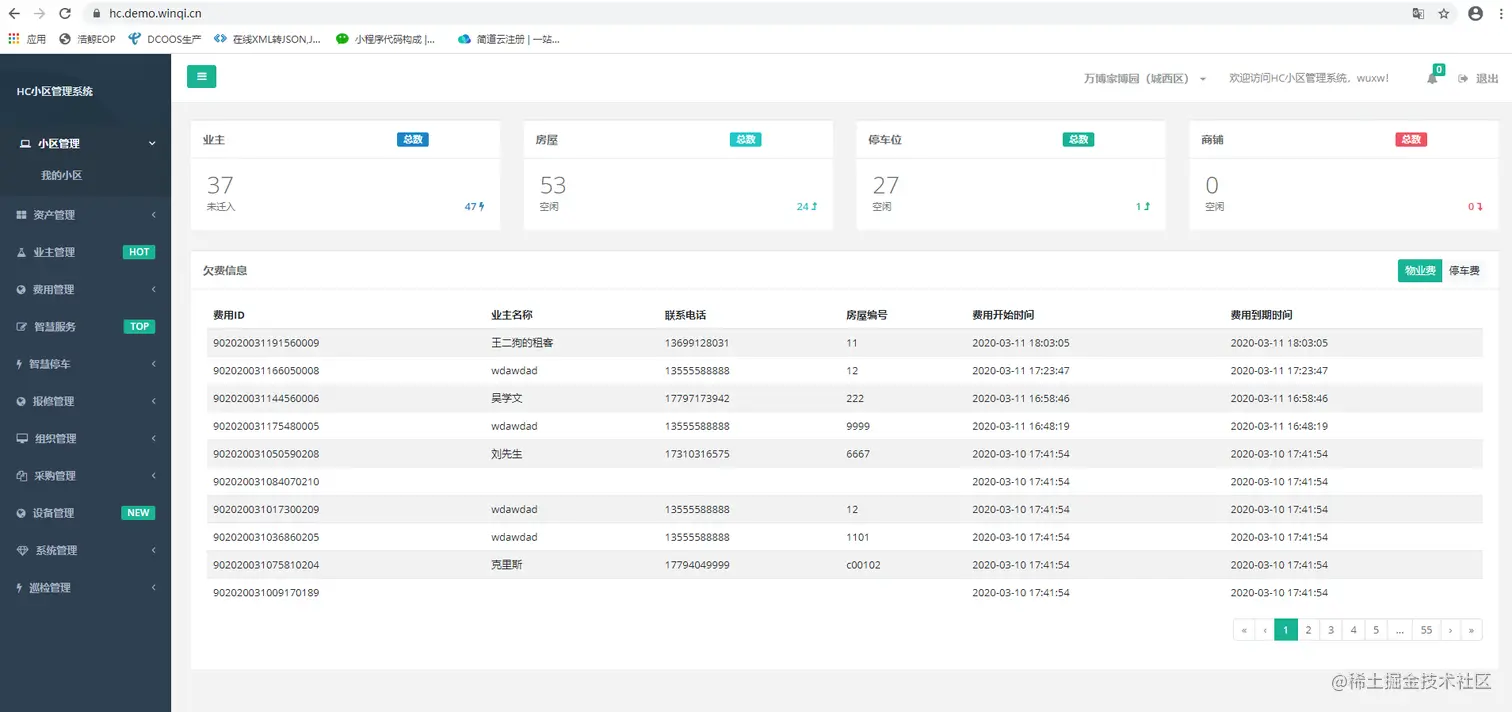Image resolution: width=1512 pixels, height=712 pixels.
Task: Toggle sidebar with green hamburger button
Action: (201, 77)
